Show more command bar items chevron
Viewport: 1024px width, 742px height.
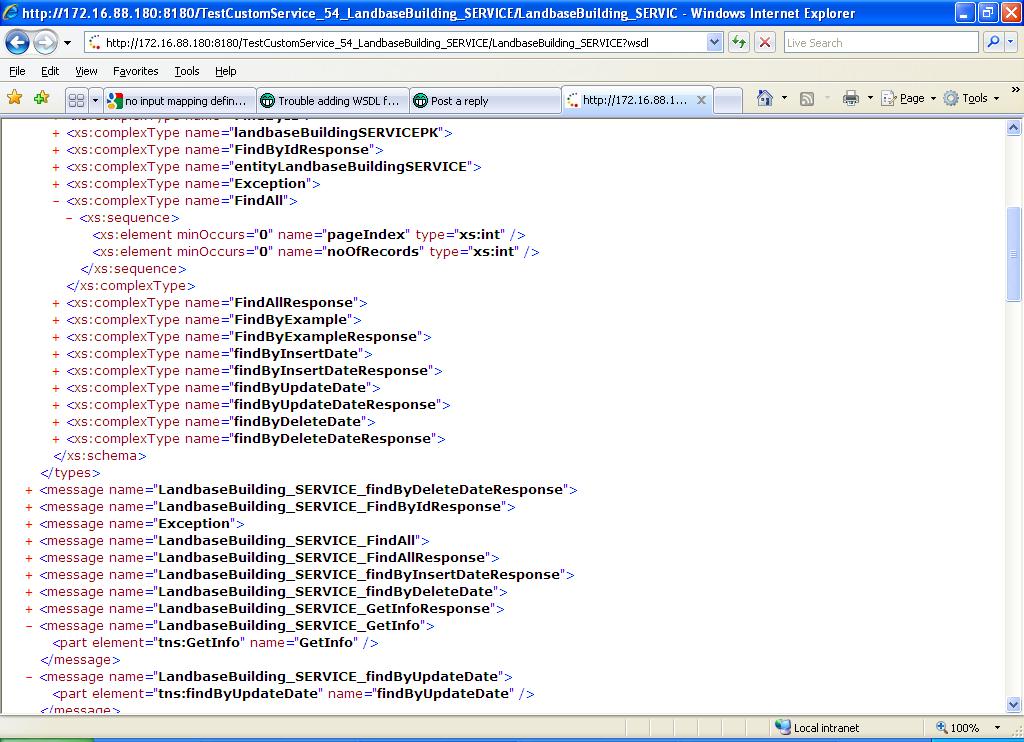[x=1016, y=89]
